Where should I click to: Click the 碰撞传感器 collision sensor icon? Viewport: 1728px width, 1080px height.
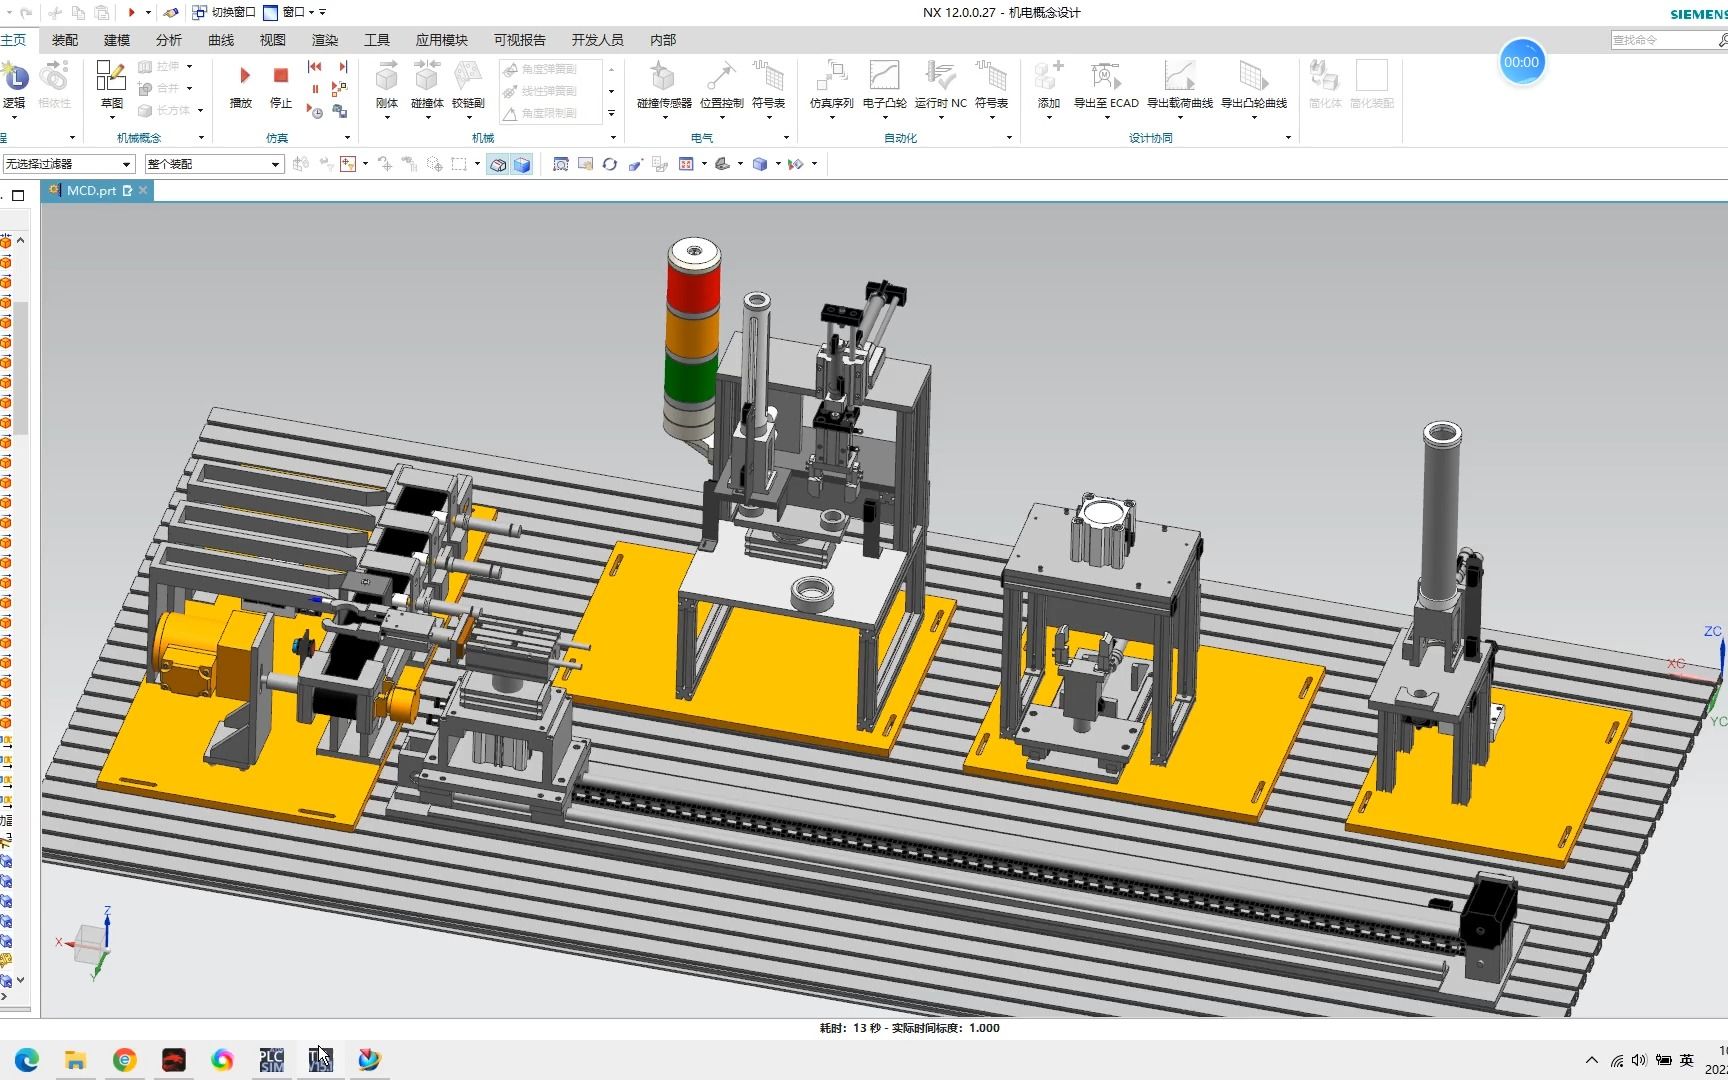coord(663,84)
